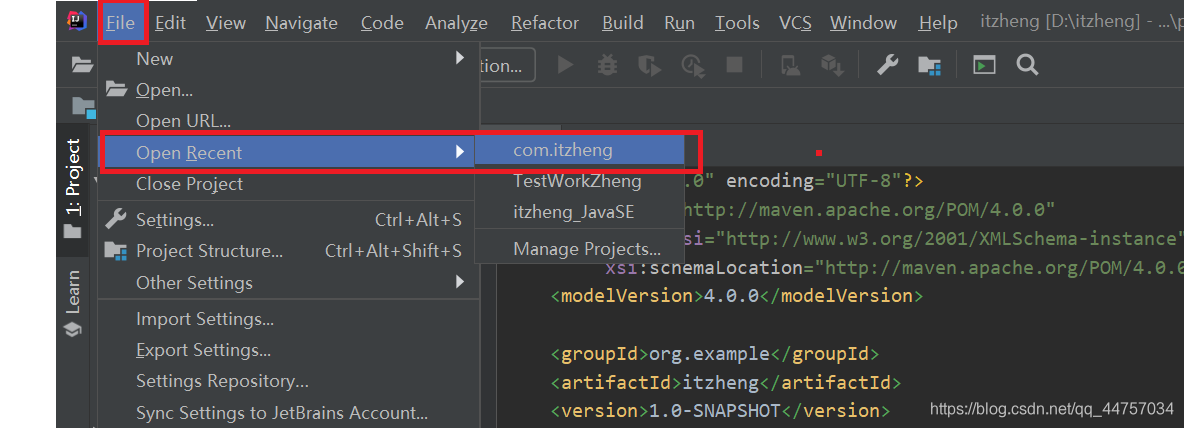Open the Run menu in the menu bar
This screenshot has width=1184, height=428.
680,23
